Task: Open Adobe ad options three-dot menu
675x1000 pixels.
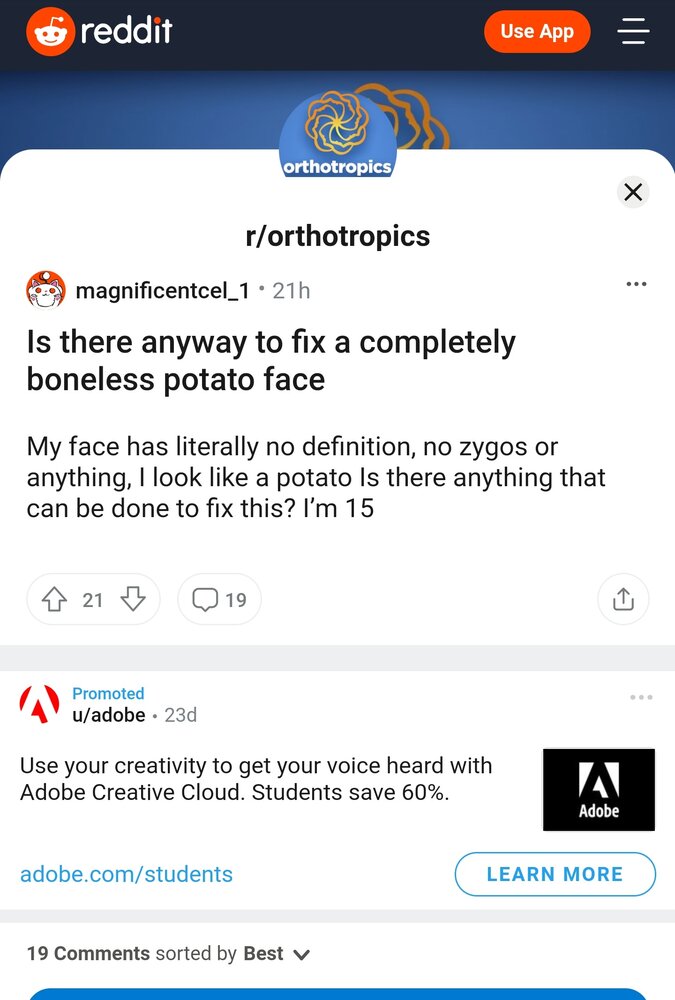Action: pos(641,697)
